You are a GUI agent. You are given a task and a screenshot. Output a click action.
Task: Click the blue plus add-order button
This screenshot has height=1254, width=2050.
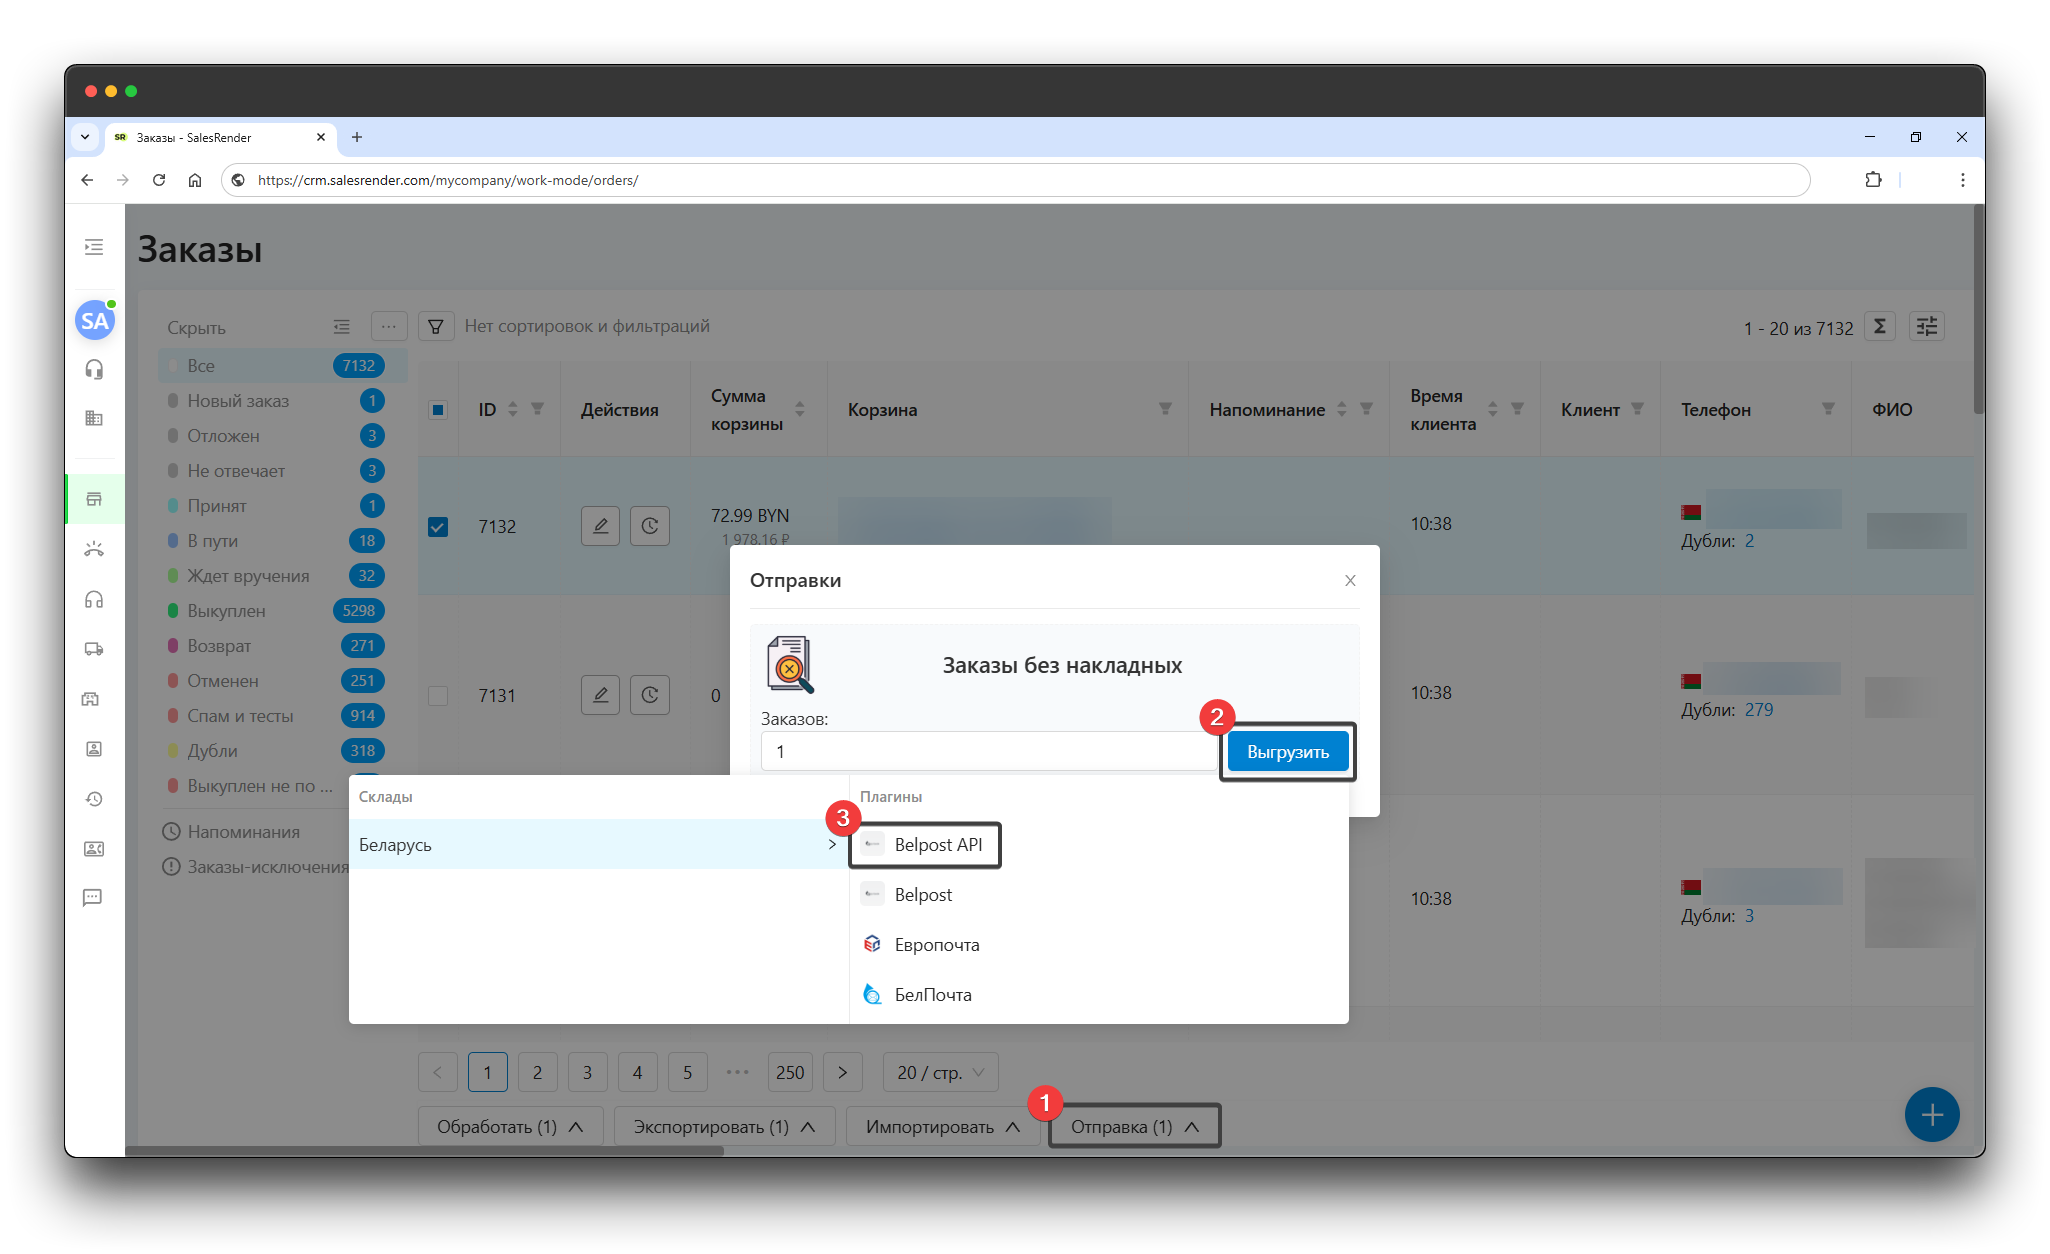click(x=1932, y=1114)
